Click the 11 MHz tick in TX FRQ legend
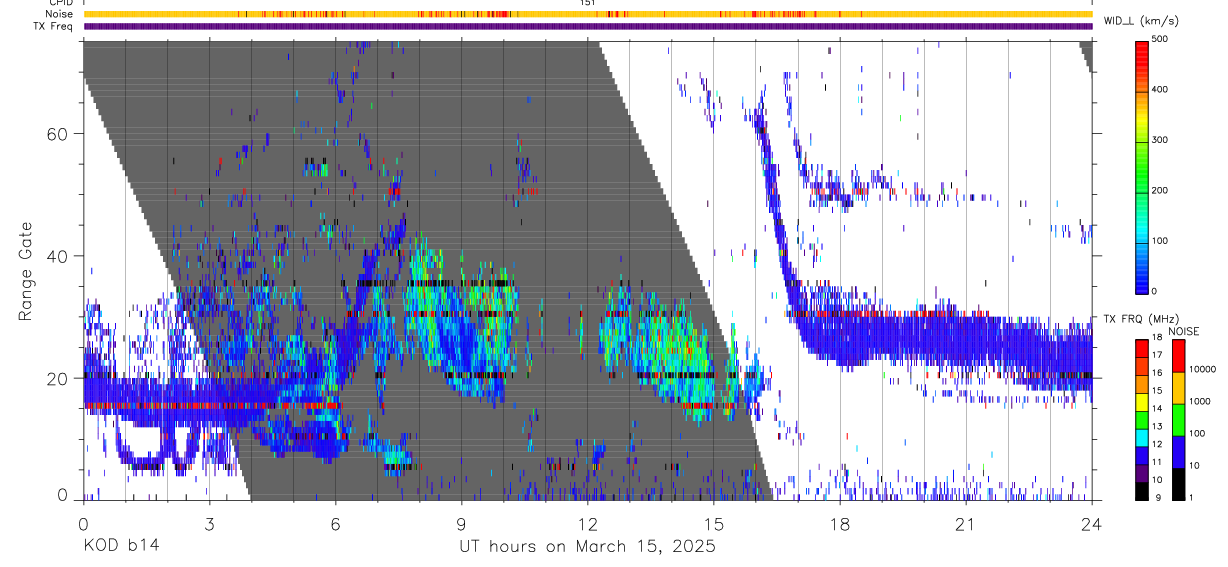 1157,462
